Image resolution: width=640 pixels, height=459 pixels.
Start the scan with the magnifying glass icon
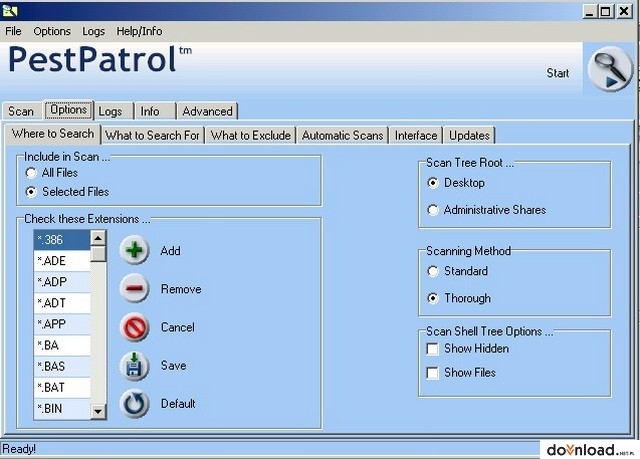pos(610,69)
